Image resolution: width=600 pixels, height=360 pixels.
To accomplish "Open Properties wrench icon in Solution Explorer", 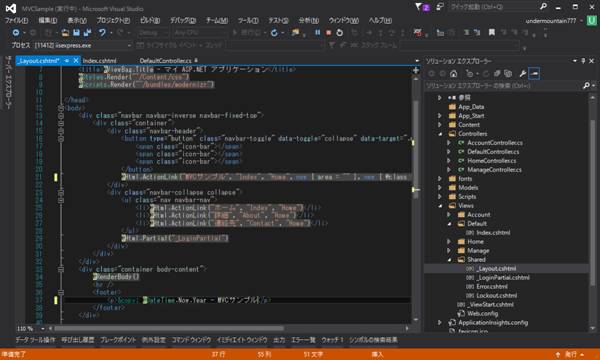I will 522,74.
